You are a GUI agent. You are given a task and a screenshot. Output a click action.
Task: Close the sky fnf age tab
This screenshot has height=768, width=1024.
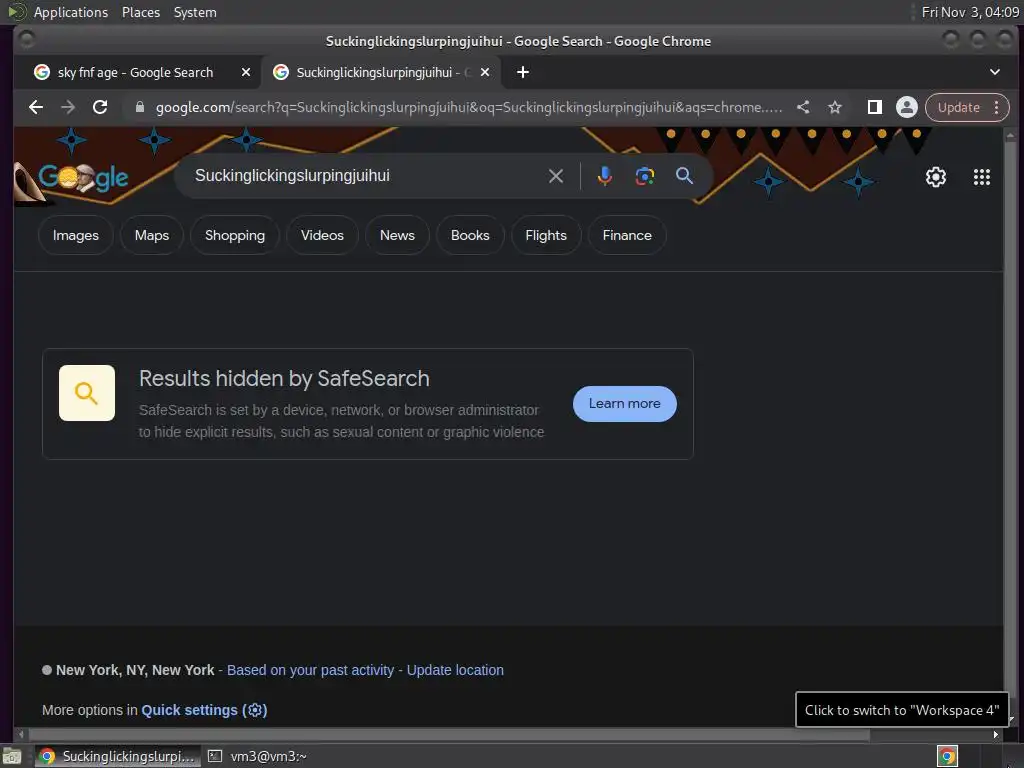pos(246,72)
